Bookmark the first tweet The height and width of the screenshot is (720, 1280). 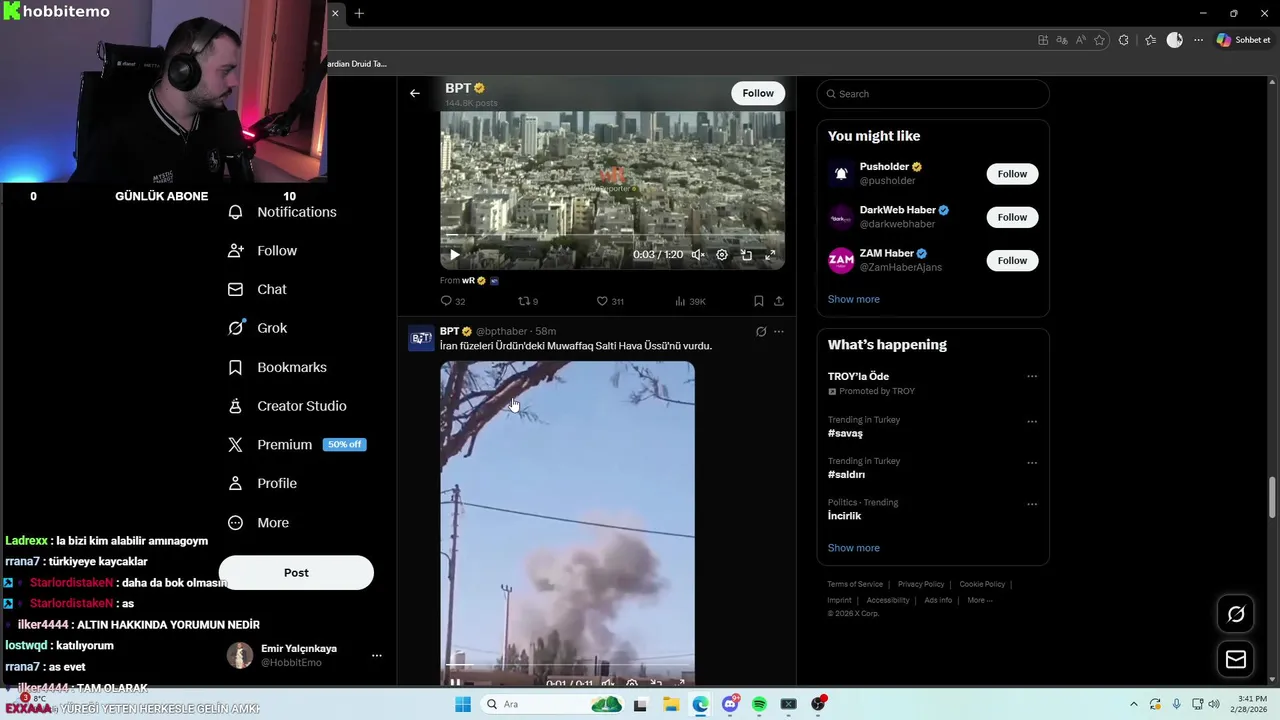point(758,301)
